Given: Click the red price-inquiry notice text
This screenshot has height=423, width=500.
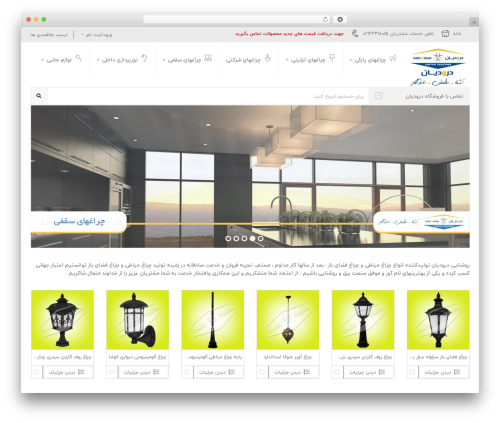Looking at the screenshot, I should coord(289,34).
